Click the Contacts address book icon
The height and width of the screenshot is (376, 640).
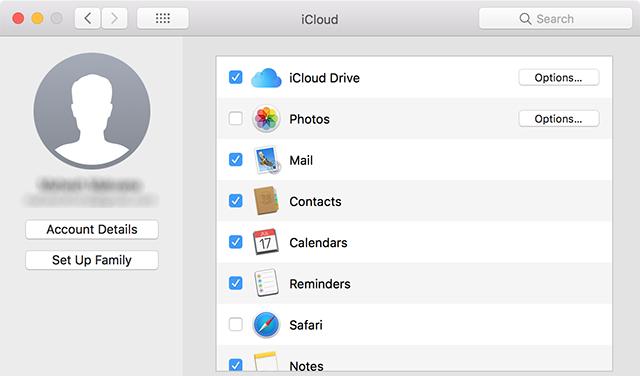pyautogui.click(x=266, y=201)
